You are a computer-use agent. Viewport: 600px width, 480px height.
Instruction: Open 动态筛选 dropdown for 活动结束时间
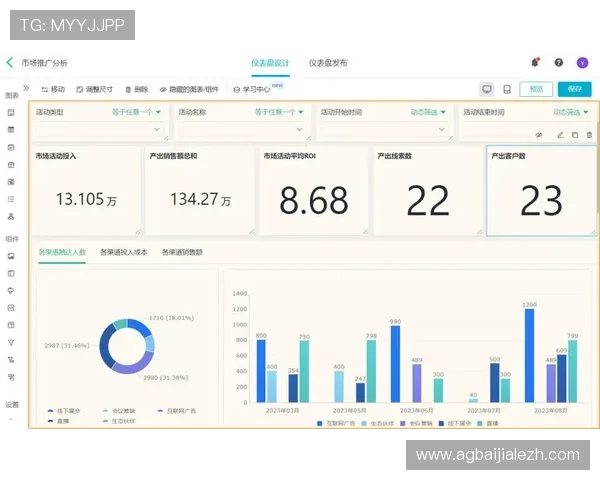pyautogui.click(x=571, y=112)
